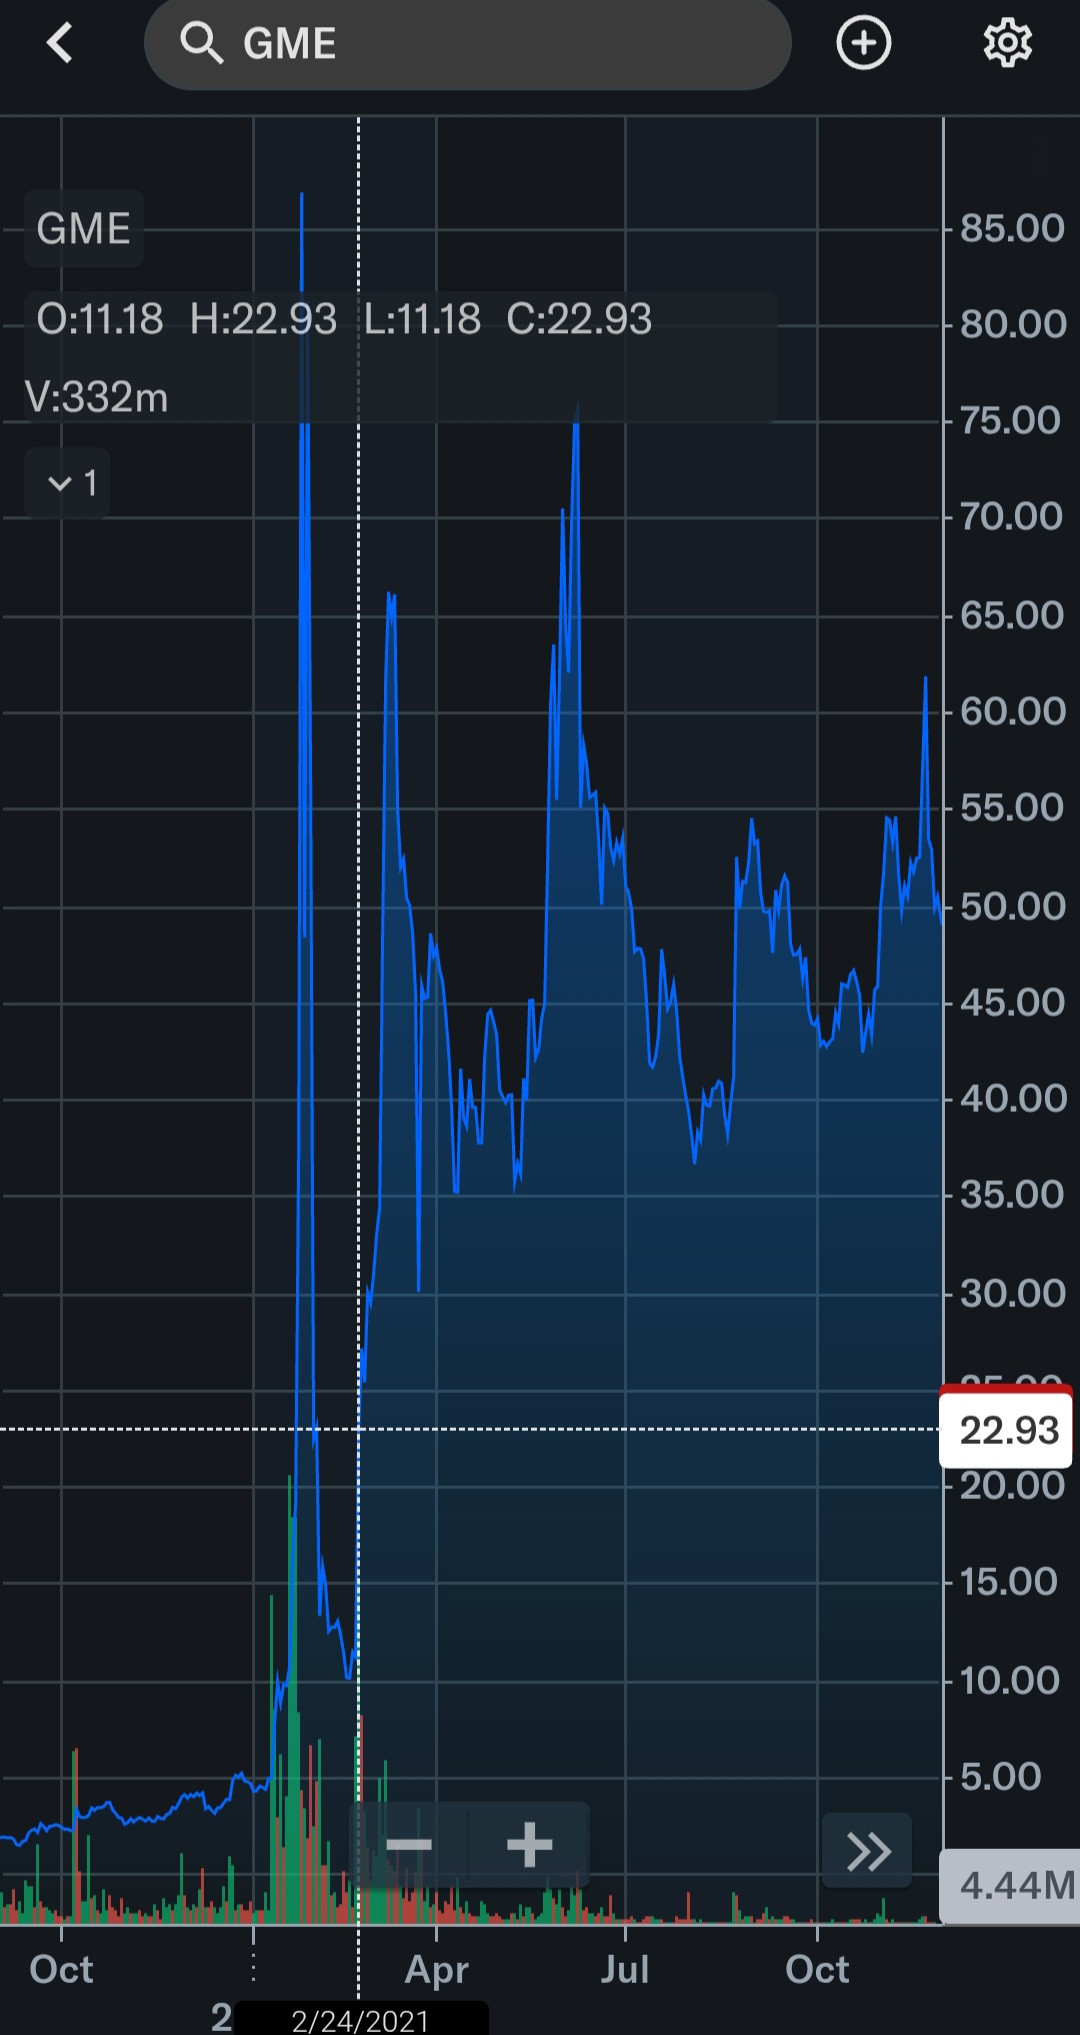The height and width of the screenshot is (2035, 1080).
Task: Click the 22.93 price label
Action: (1006, 1430)
